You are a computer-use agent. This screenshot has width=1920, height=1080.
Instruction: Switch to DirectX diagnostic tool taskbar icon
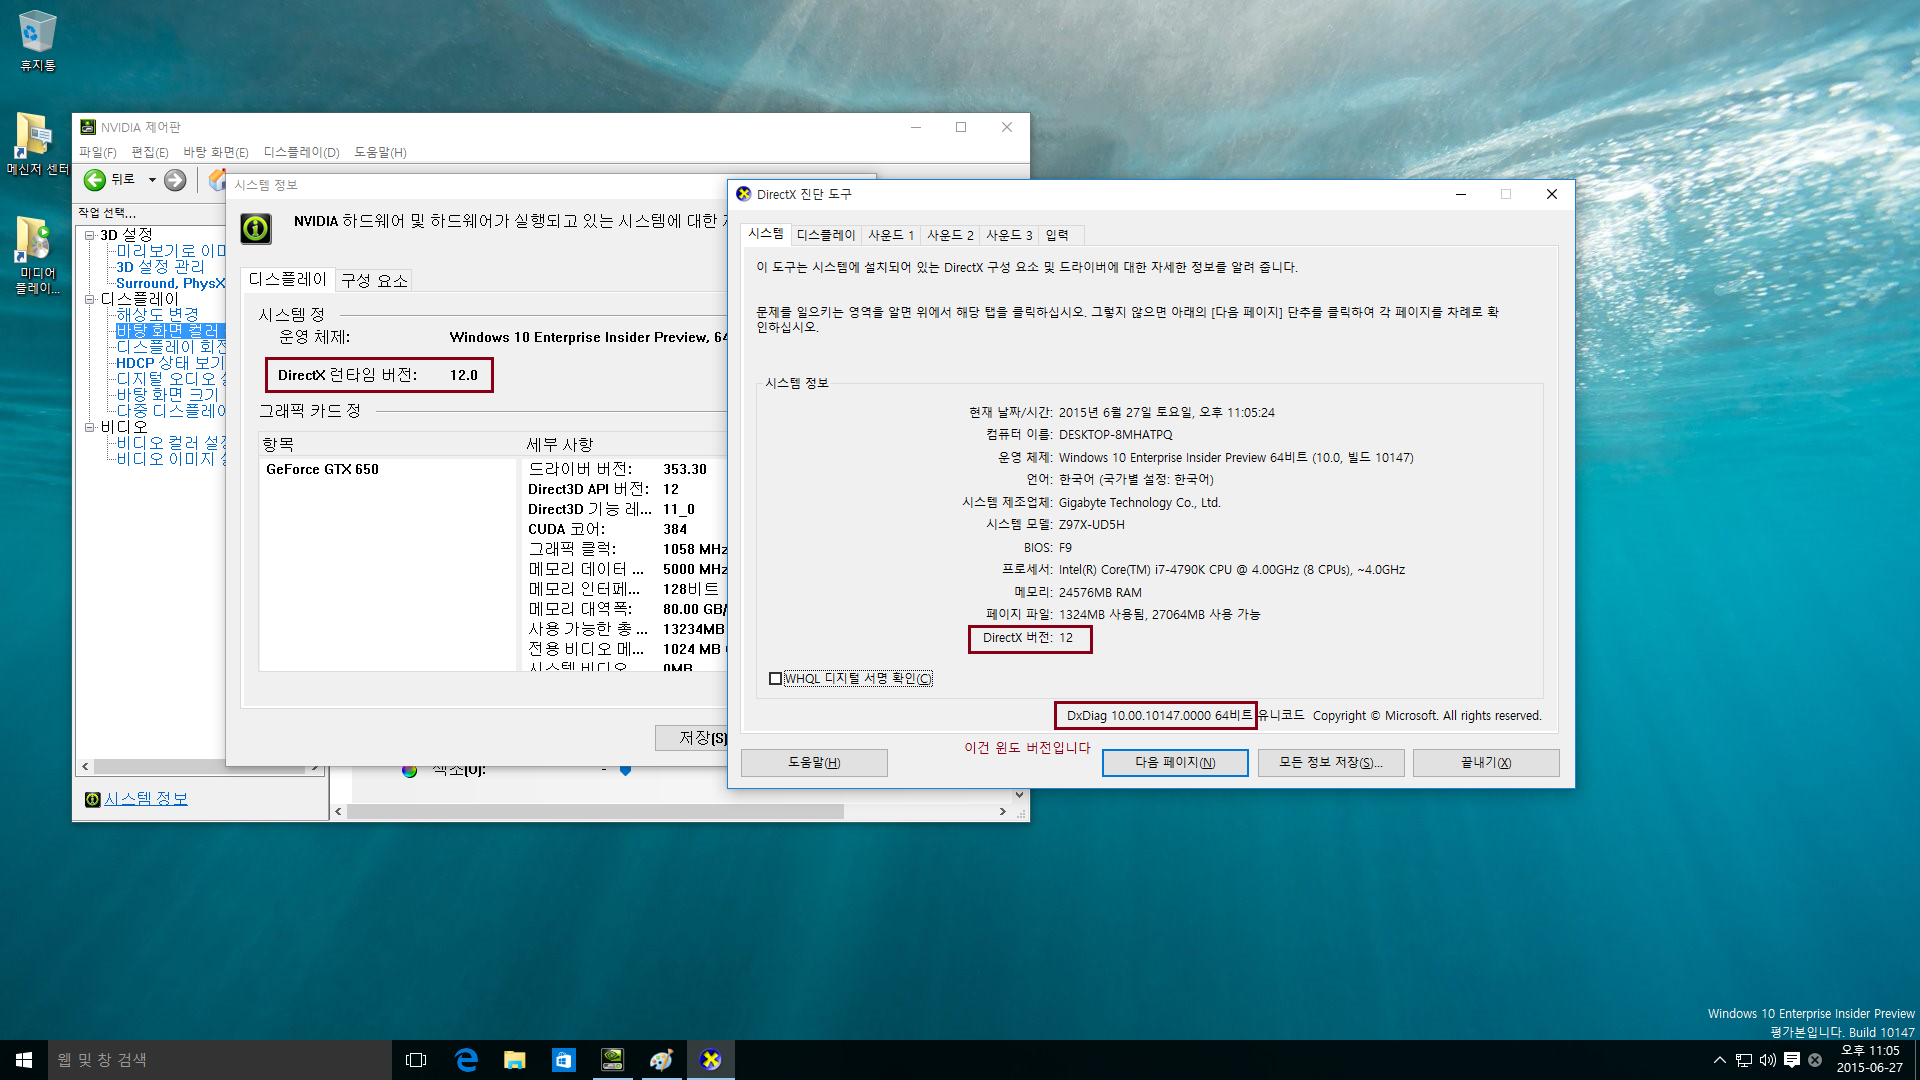click(711, 1060)
